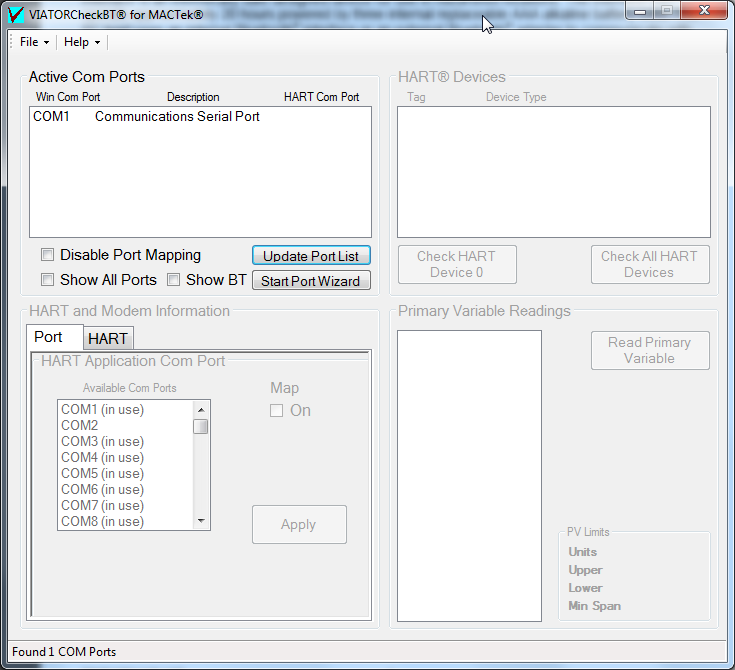Switch to the HART tab
This screenshot has width=735, height=670.
click(108, 338)
